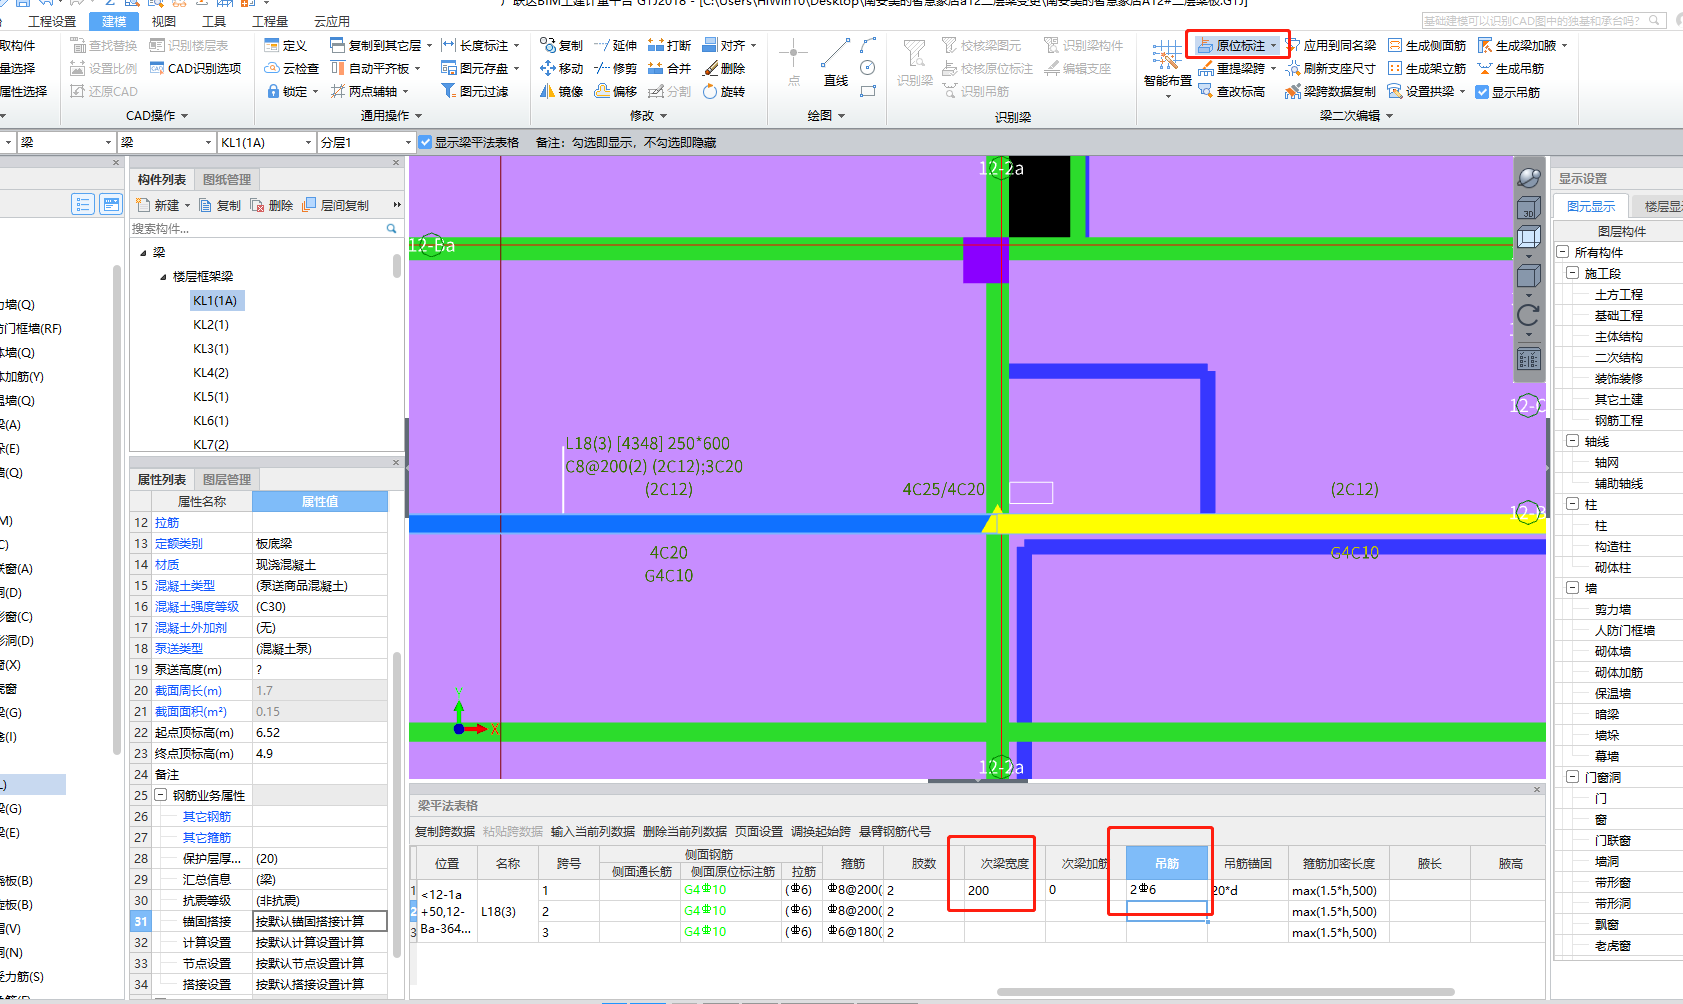Open the 工程设置 ribbon tab
This screenshot has width=1683, height=1004.
(x=52, y=21)
